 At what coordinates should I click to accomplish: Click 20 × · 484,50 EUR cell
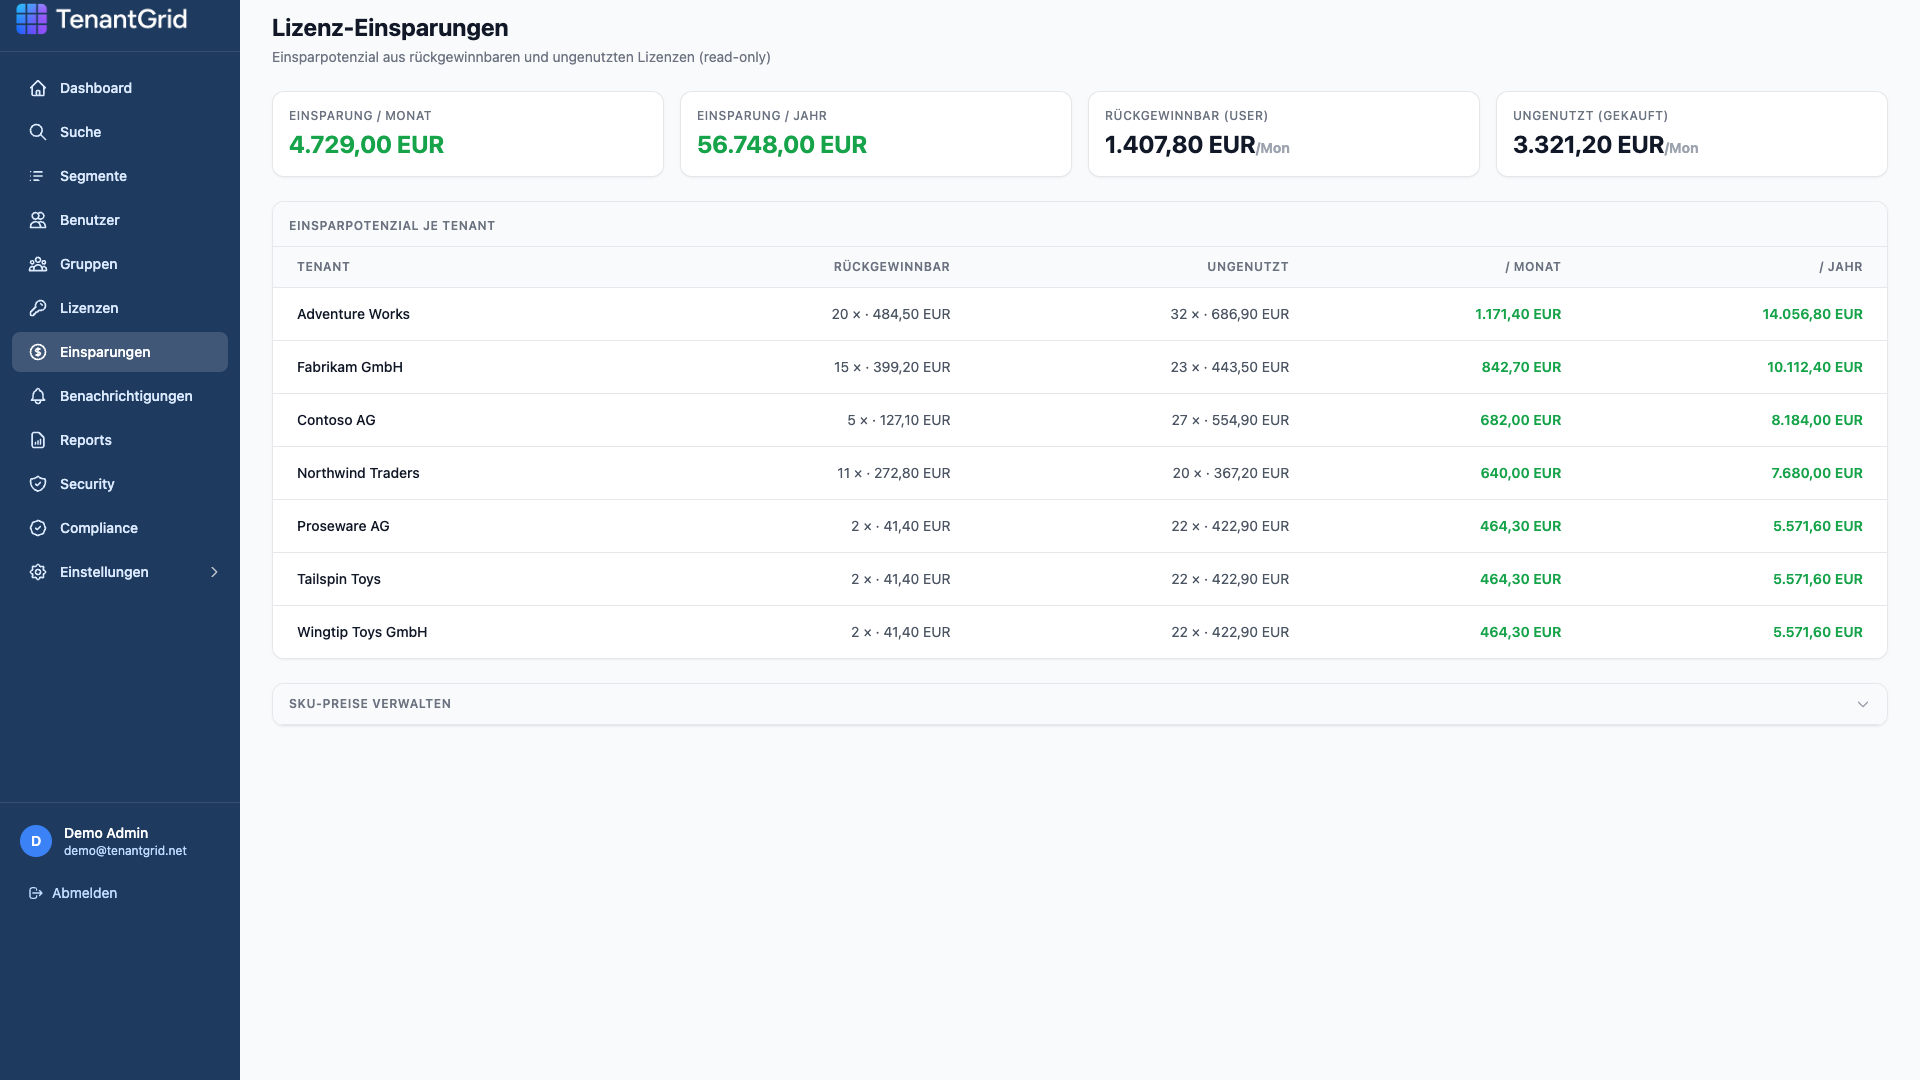891,314
